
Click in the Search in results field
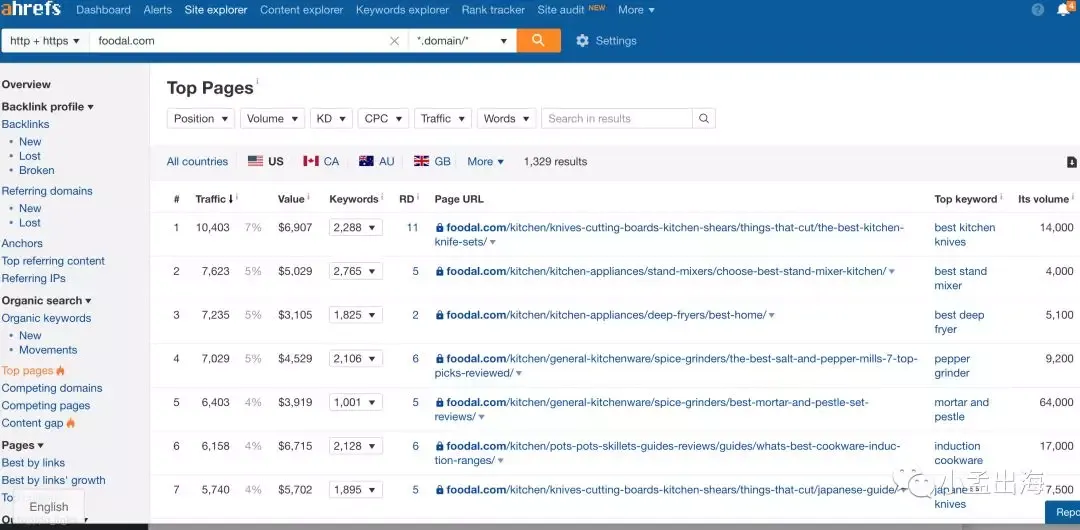pos(616,119)
